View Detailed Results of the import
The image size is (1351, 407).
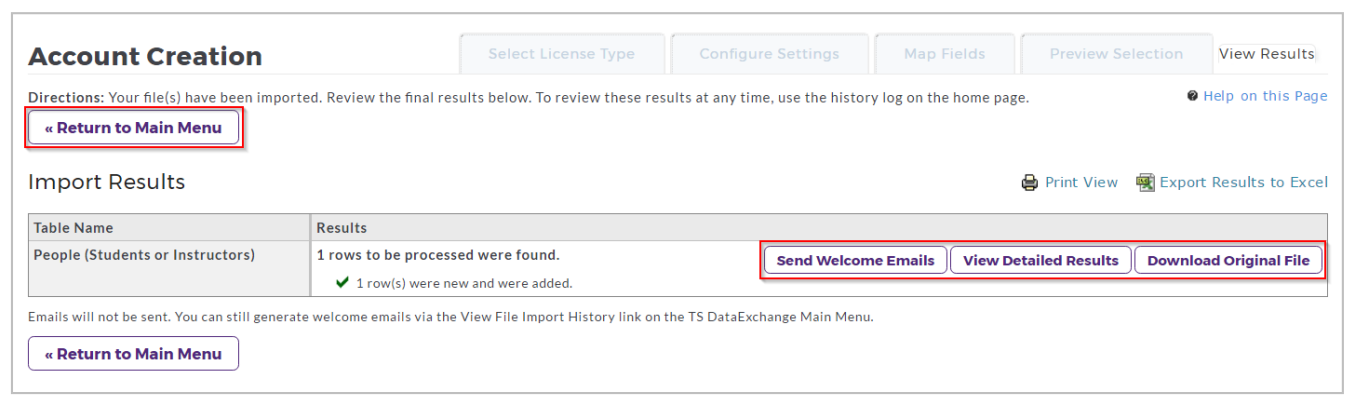tap(1040, 260)
